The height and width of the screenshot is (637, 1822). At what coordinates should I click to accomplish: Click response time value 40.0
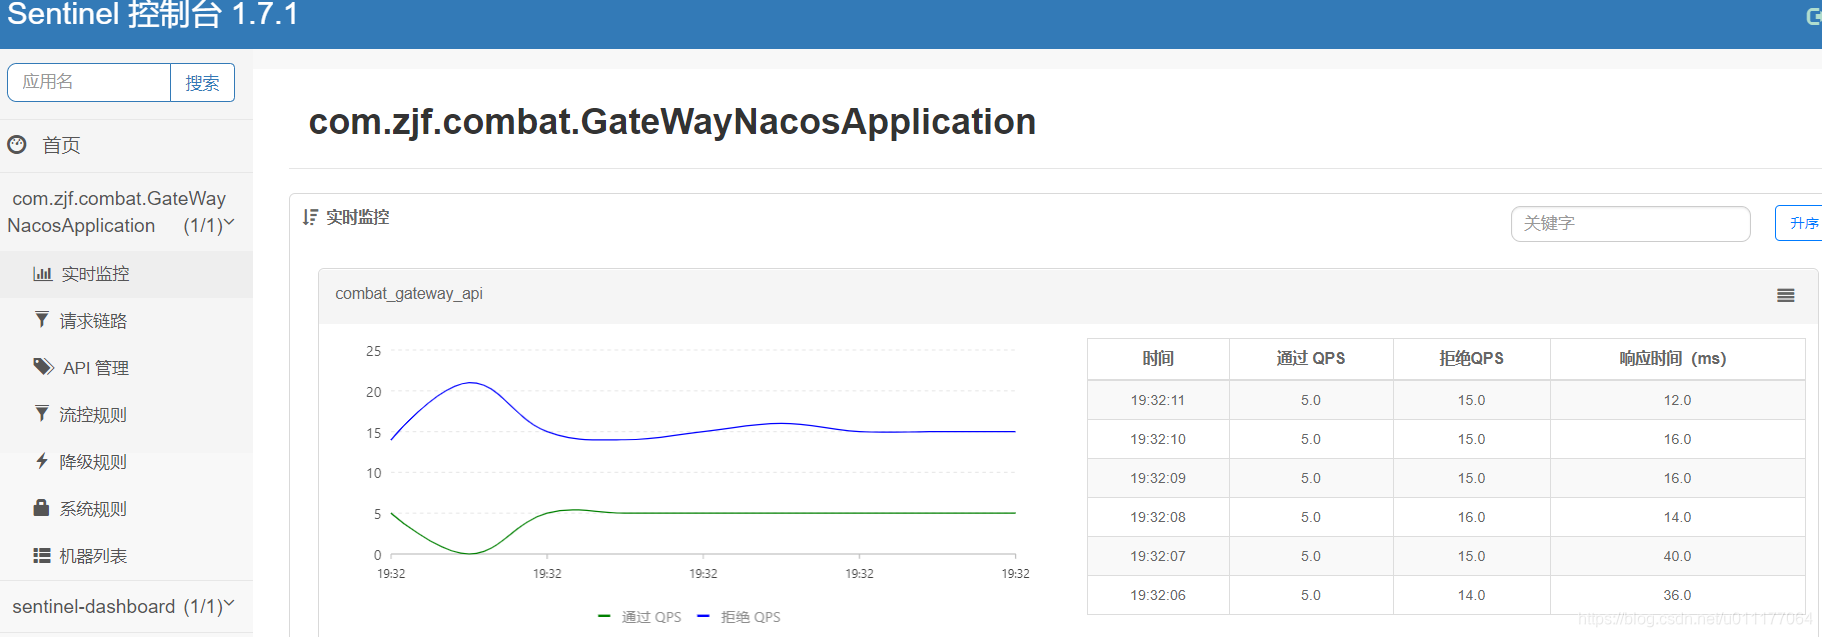click(x=1677, y=556)
